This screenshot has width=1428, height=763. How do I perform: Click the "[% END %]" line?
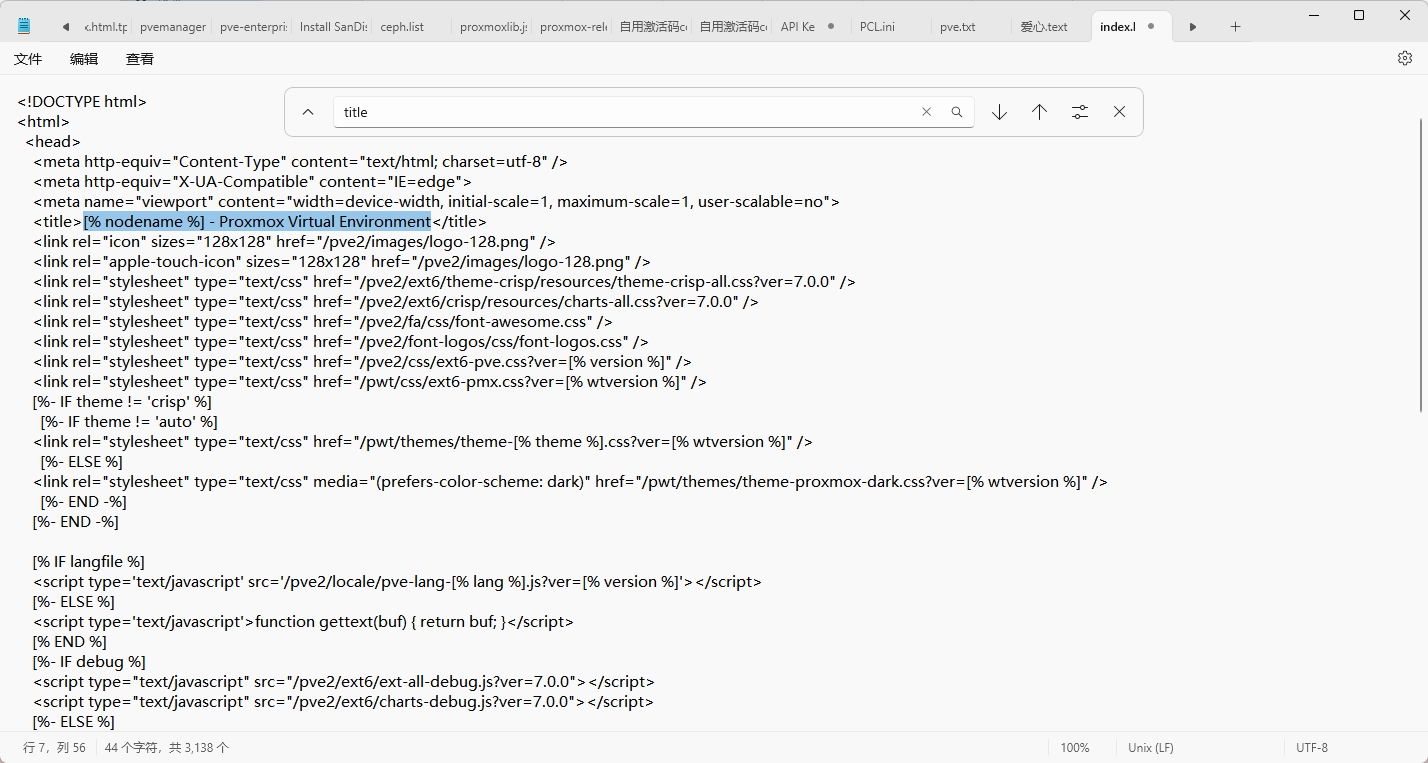[69, 642]
